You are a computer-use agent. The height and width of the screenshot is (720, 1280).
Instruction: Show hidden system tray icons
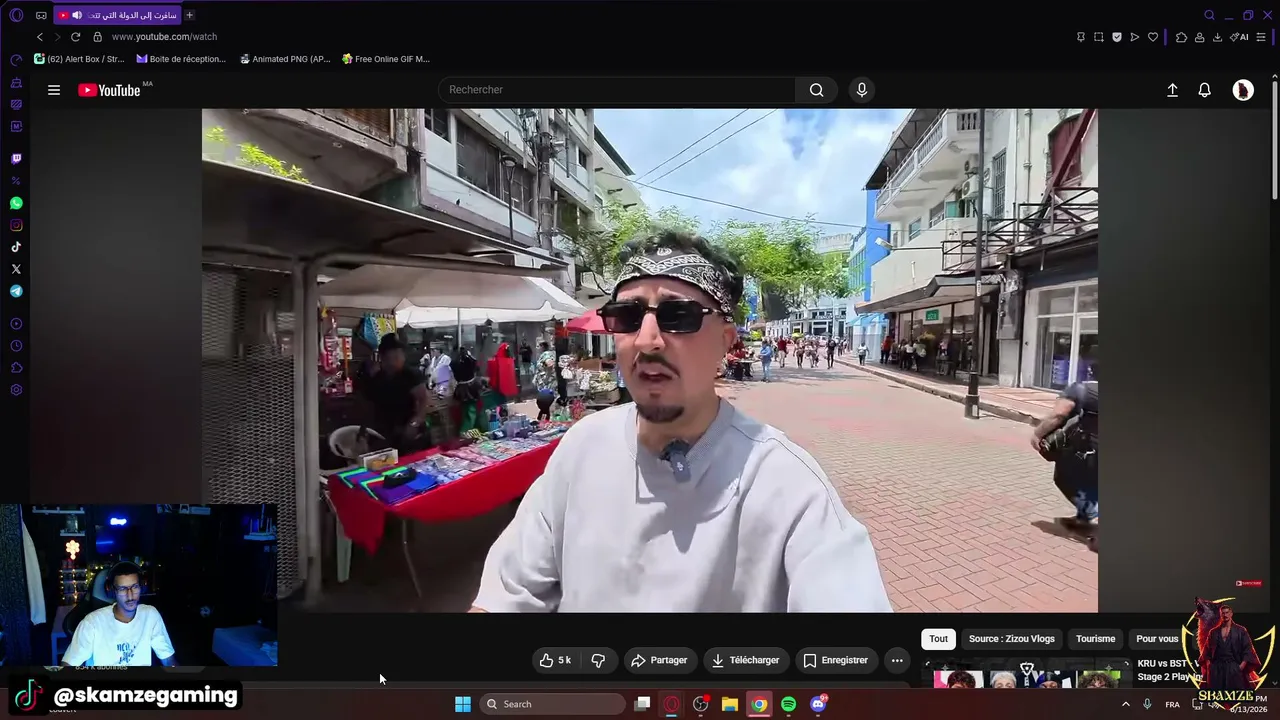[x=1125, y=704]
